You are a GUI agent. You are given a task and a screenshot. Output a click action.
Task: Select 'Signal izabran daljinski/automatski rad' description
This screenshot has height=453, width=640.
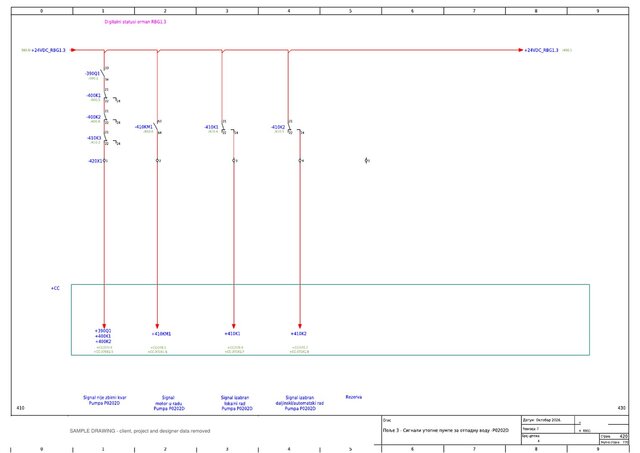[300, 400]
